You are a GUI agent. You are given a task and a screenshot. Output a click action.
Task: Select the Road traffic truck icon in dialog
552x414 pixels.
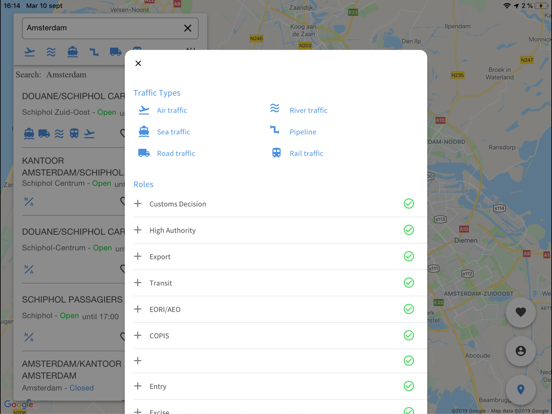(x=144, y=153)
